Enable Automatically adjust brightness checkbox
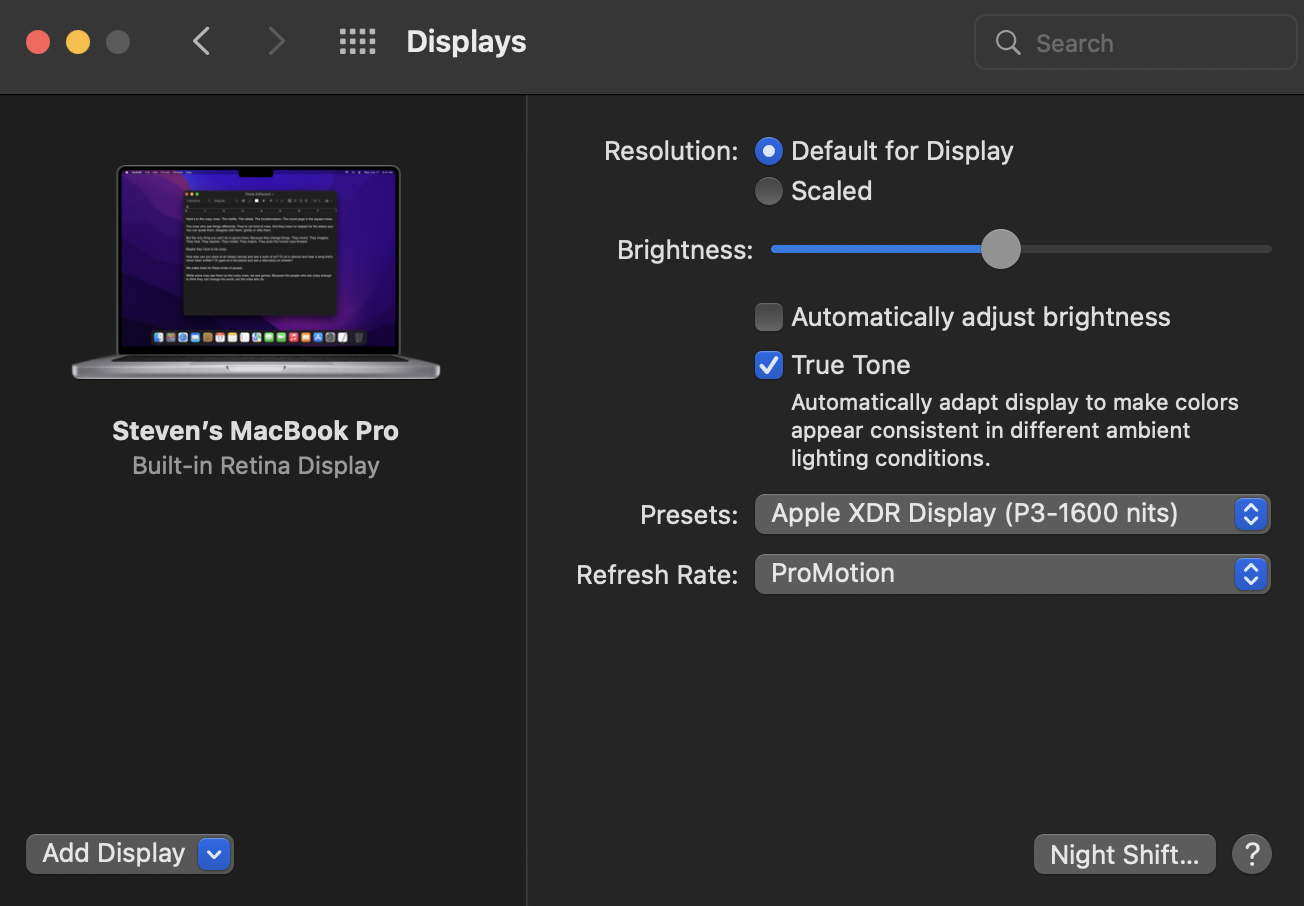 tap(768, 317)
